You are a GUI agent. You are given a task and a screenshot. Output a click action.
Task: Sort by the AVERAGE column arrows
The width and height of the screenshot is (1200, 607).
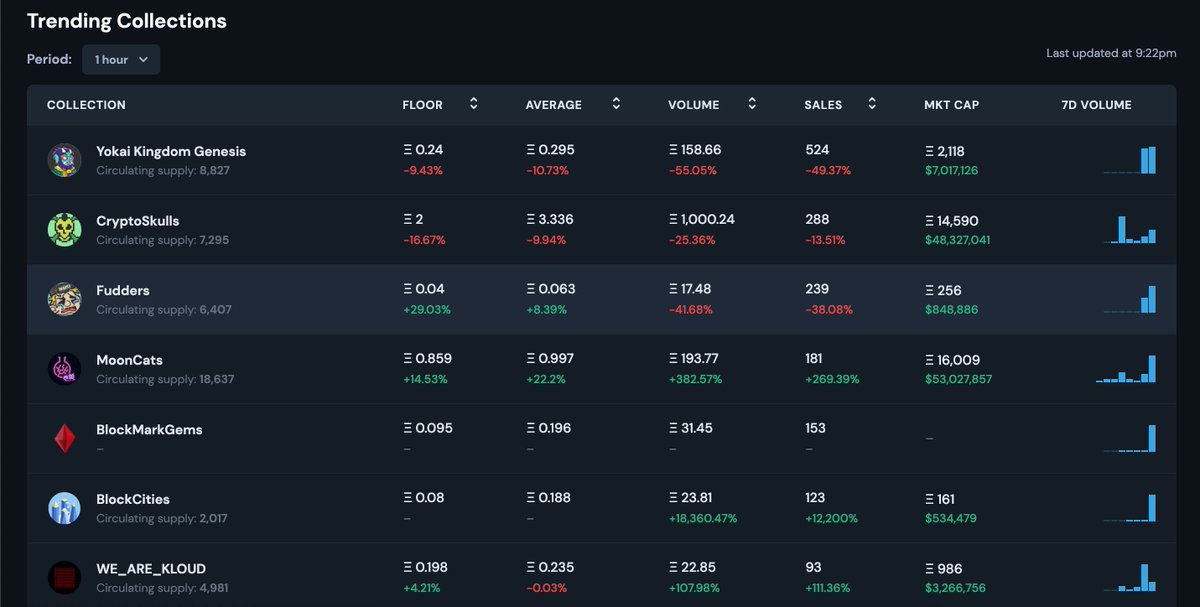(x=616, y=104)
